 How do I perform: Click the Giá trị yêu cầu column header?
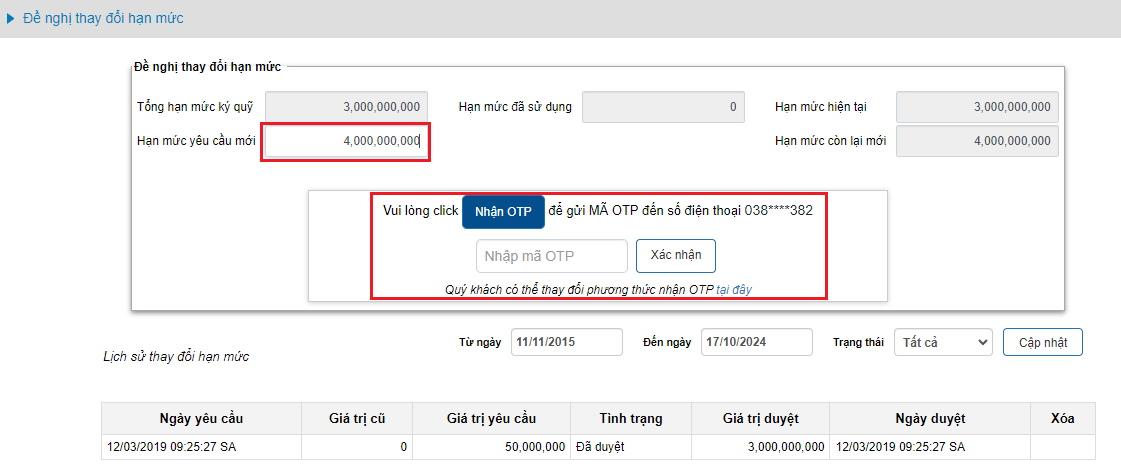[491, 419]
